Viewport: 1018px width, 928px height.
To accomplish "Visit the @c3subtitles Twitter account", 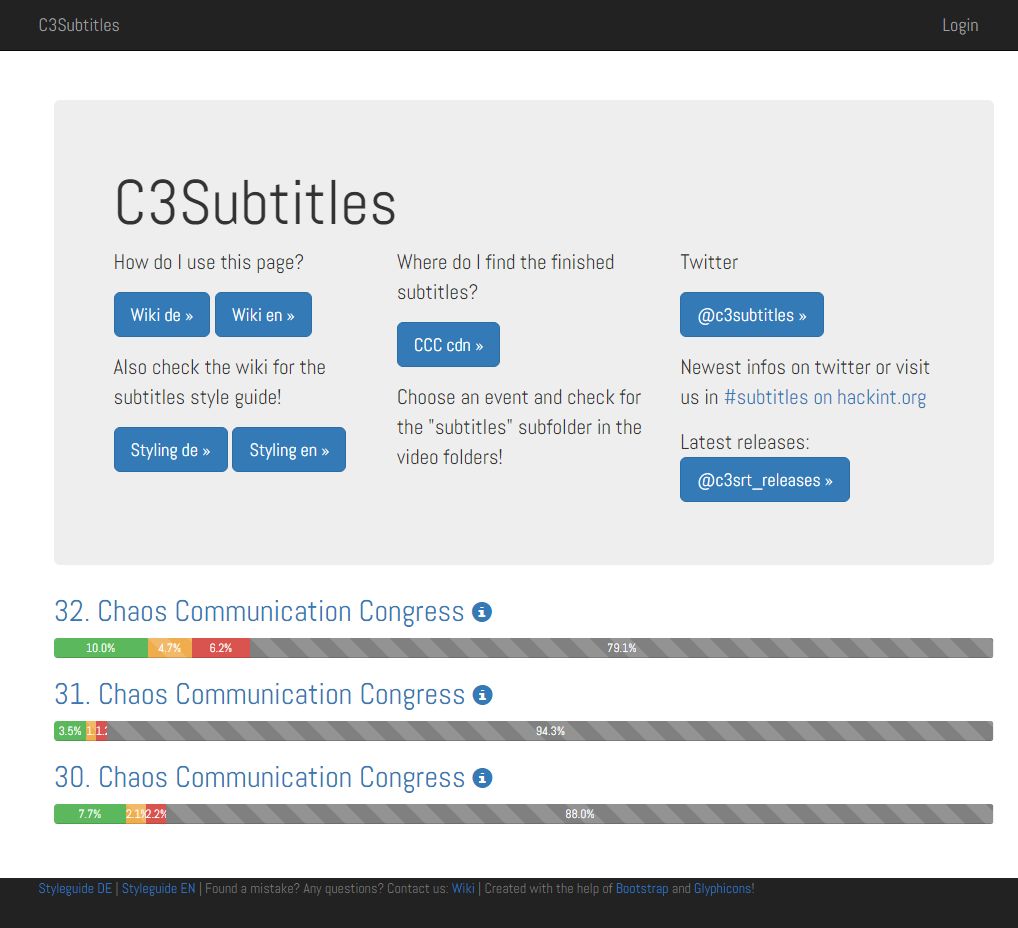I will 752,315.
